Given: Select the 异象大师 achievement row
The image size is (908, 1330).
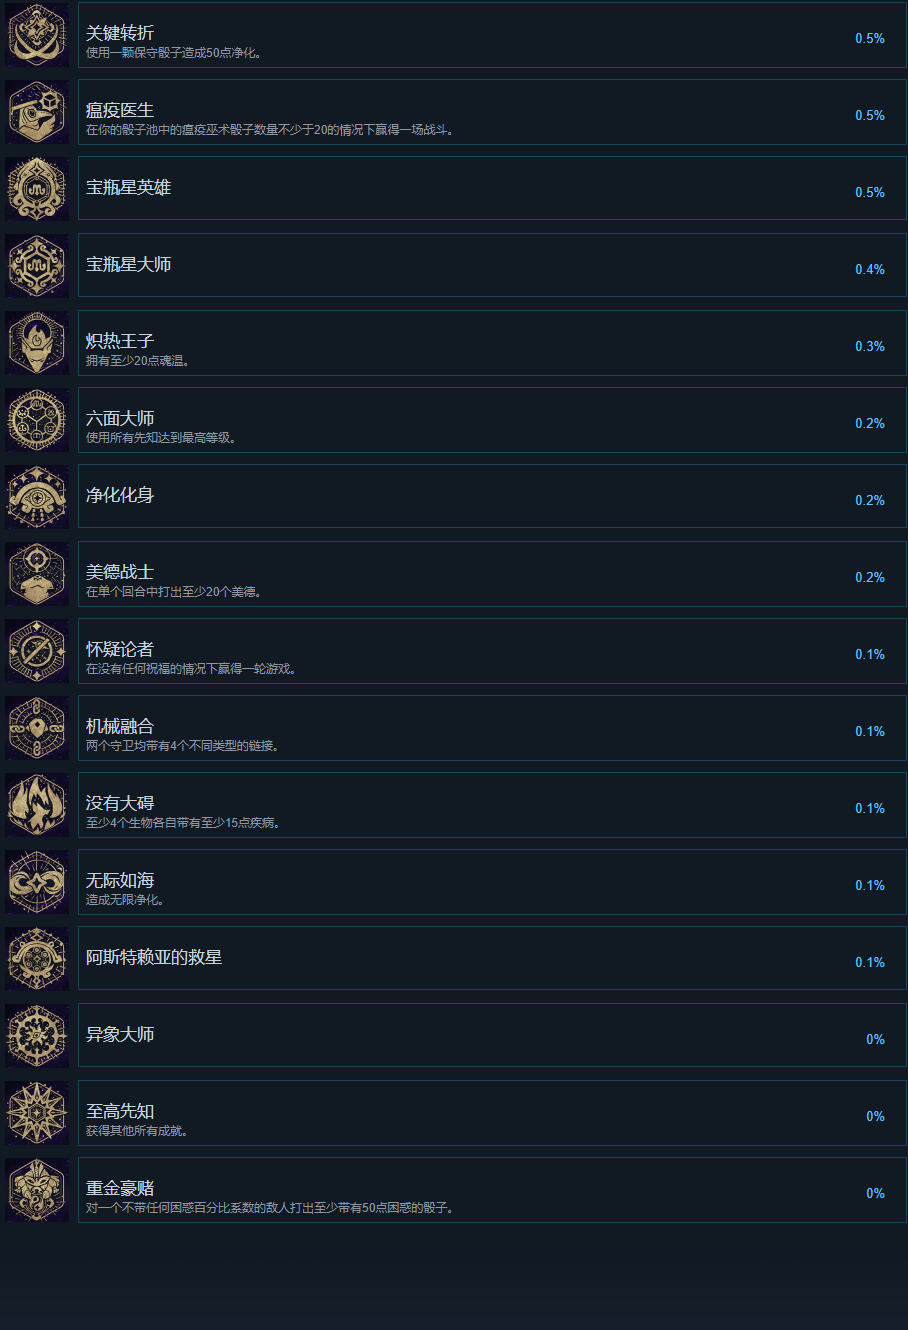Looking at the screenshot, I should pyautogui.click(x=492, y=1036).
